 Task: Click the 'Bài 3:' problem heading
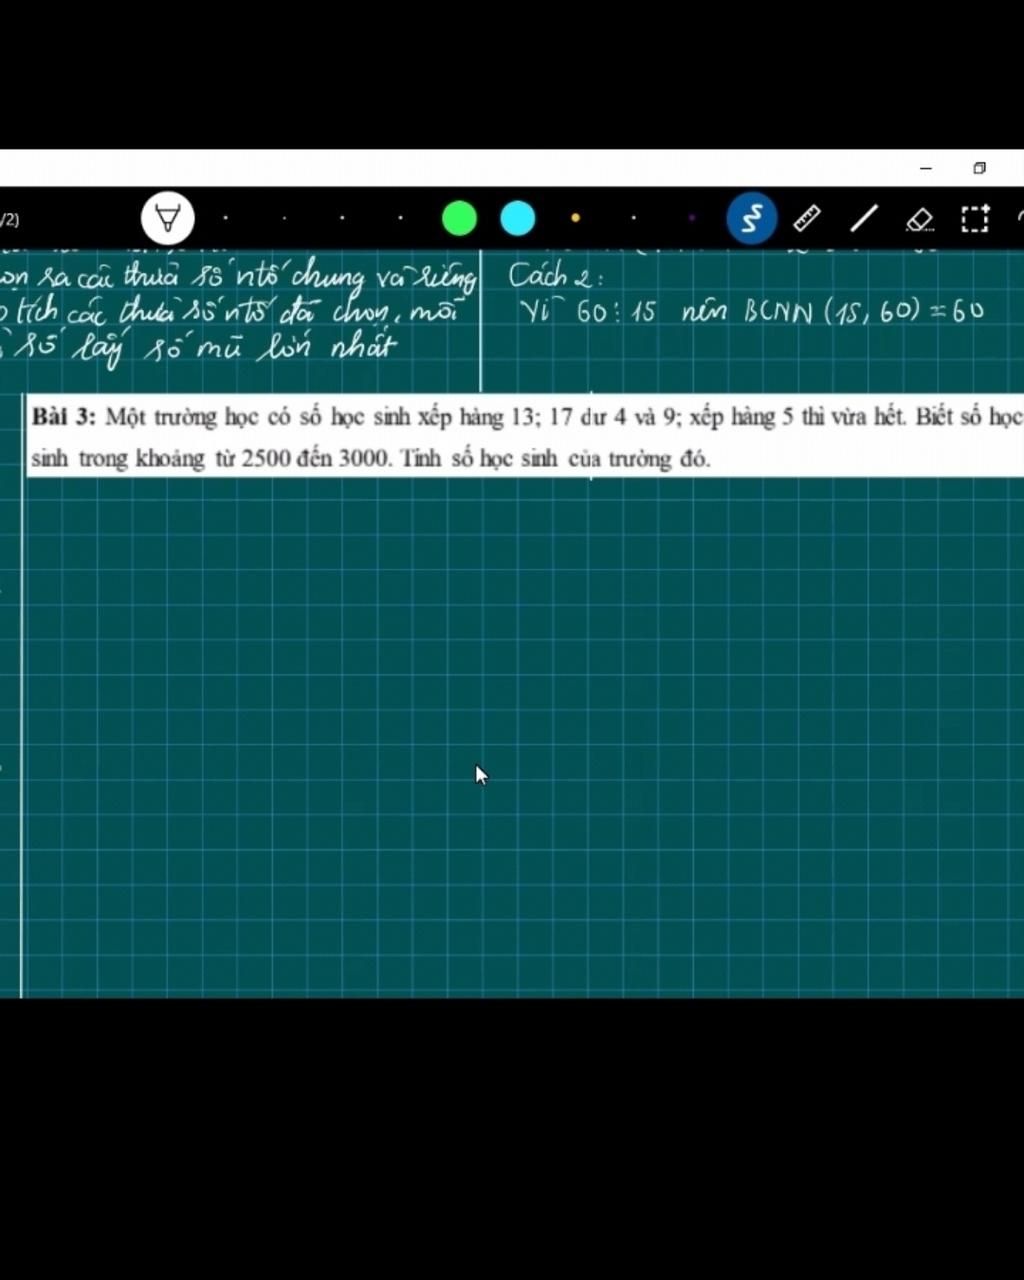[64, 417]
